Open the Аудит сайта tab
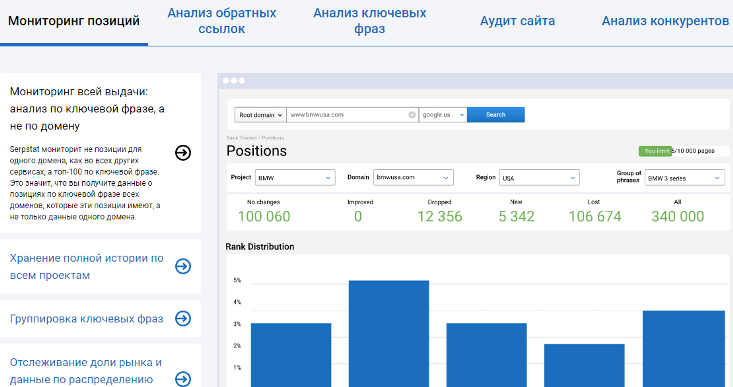 [517, 21]
